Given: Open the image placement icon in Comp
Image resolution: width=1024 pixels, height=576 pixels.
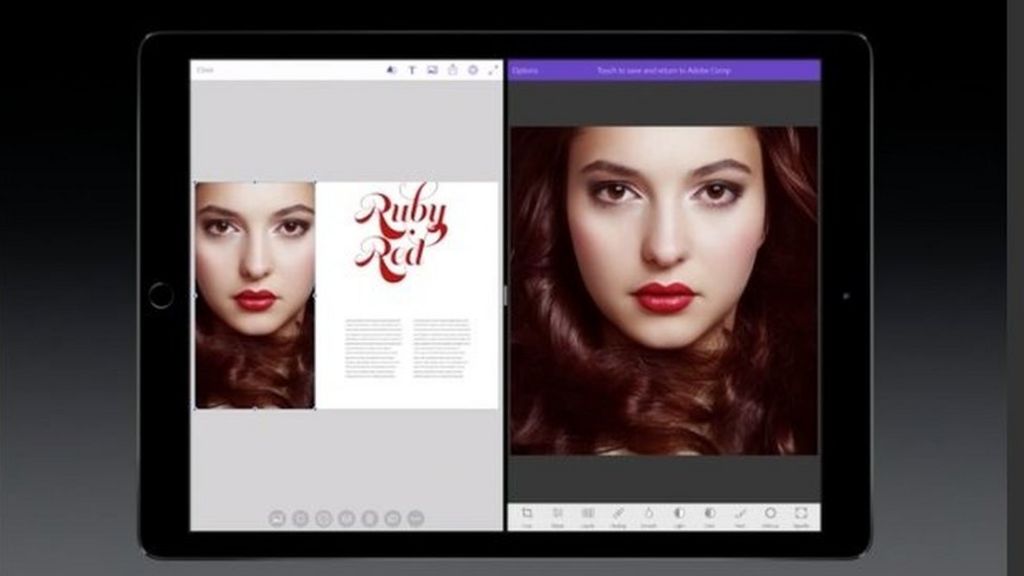Looking at the screenshot, I should coord(432,70).
